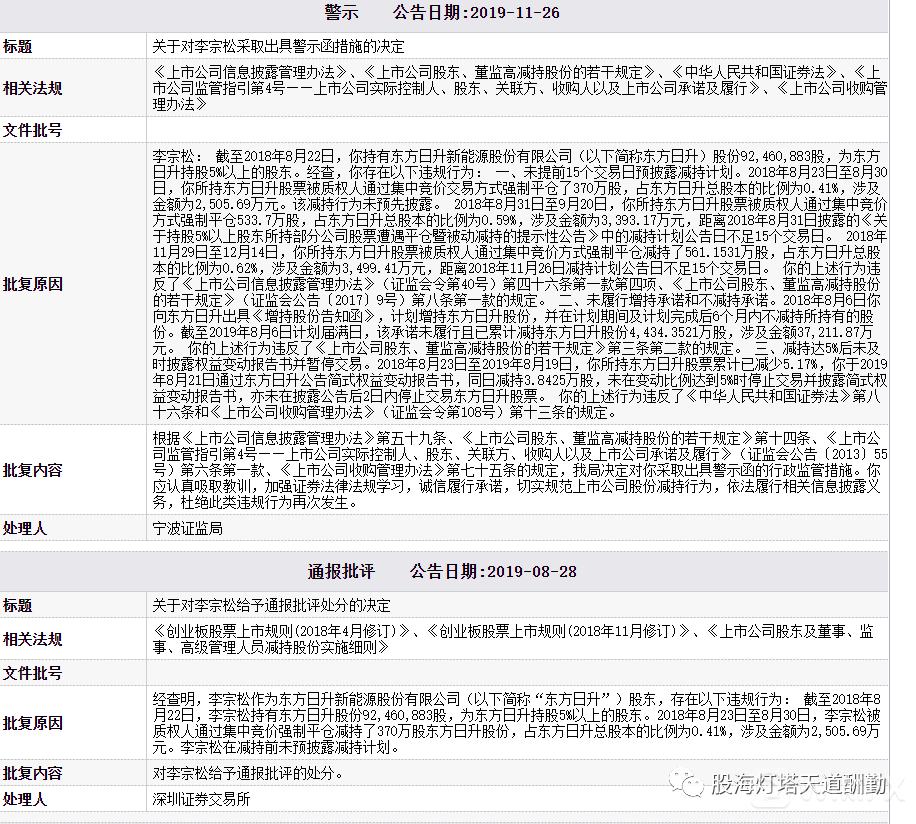Click 宁波证监局 handler name
Screen dimensions: 916x824
click(x=188, y=528)
